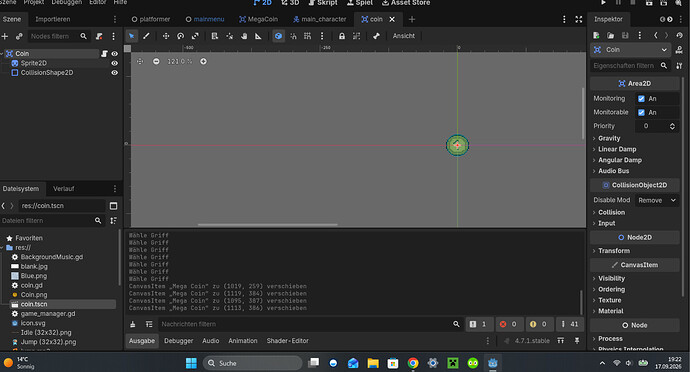Image resolution: width=690 pixels, height=372 pixels.
Task: Instantiate a child scene link icon
Action: tap(19, 36)
